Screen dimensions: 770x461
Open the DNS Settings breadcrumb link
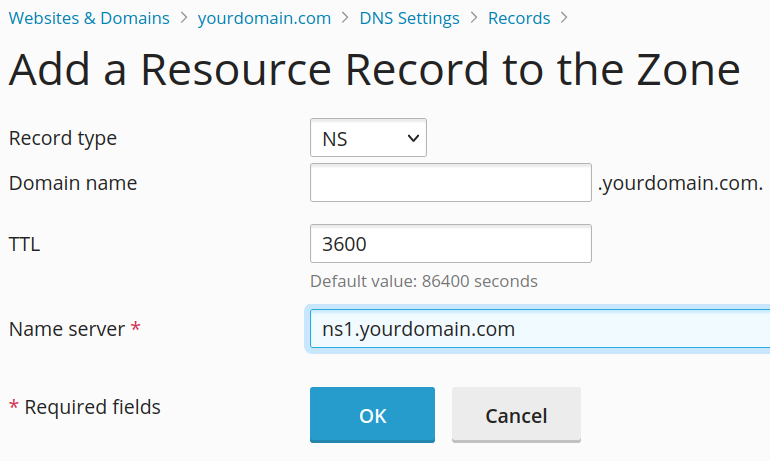409,18
